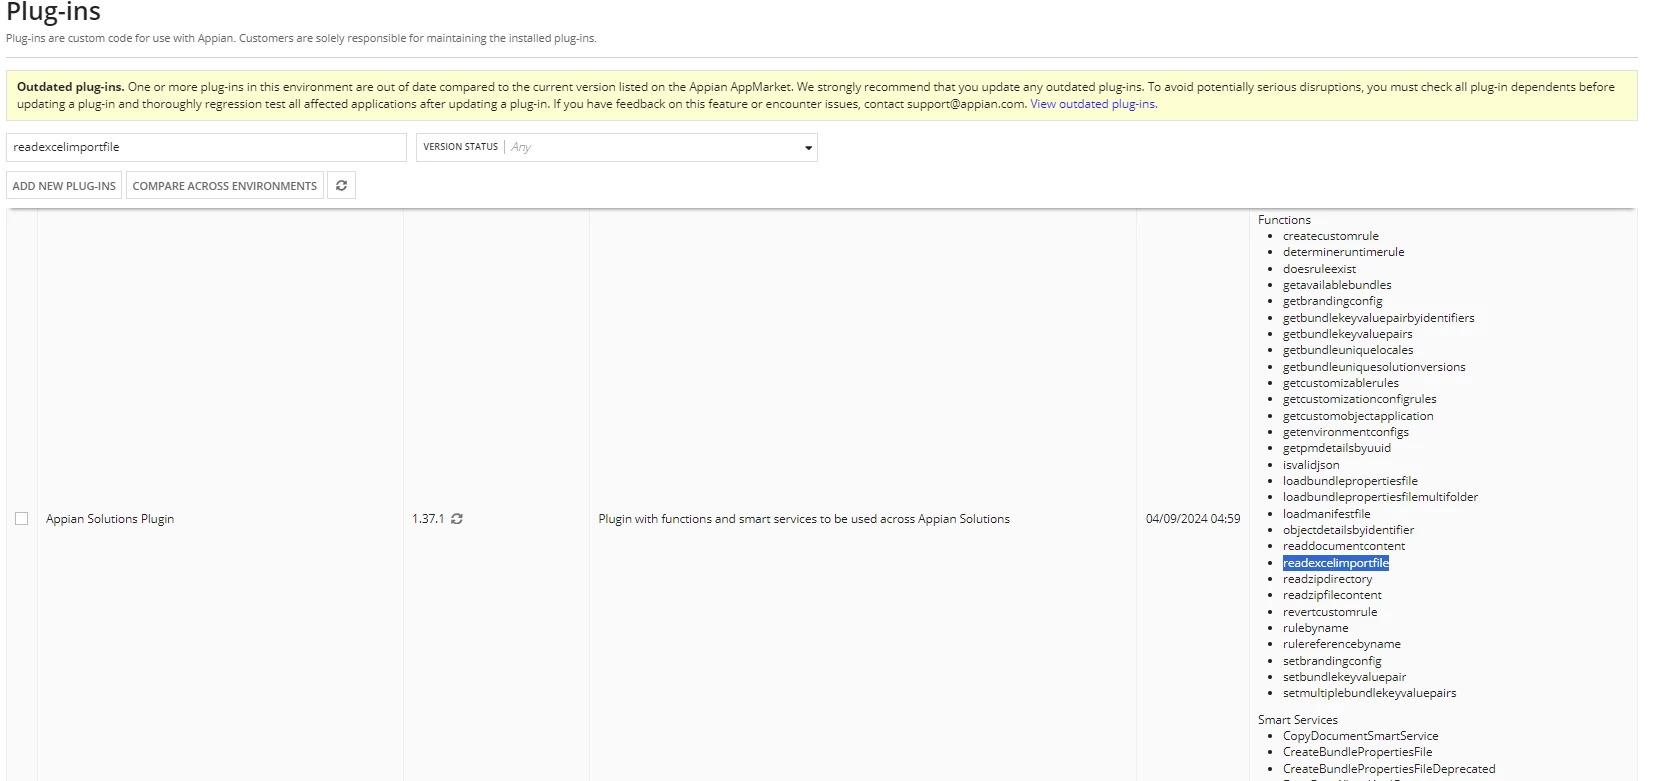Click the readdocumentcontent function entry
The height and width of the screenshot is (781, 1658).
coord(1344,546)
